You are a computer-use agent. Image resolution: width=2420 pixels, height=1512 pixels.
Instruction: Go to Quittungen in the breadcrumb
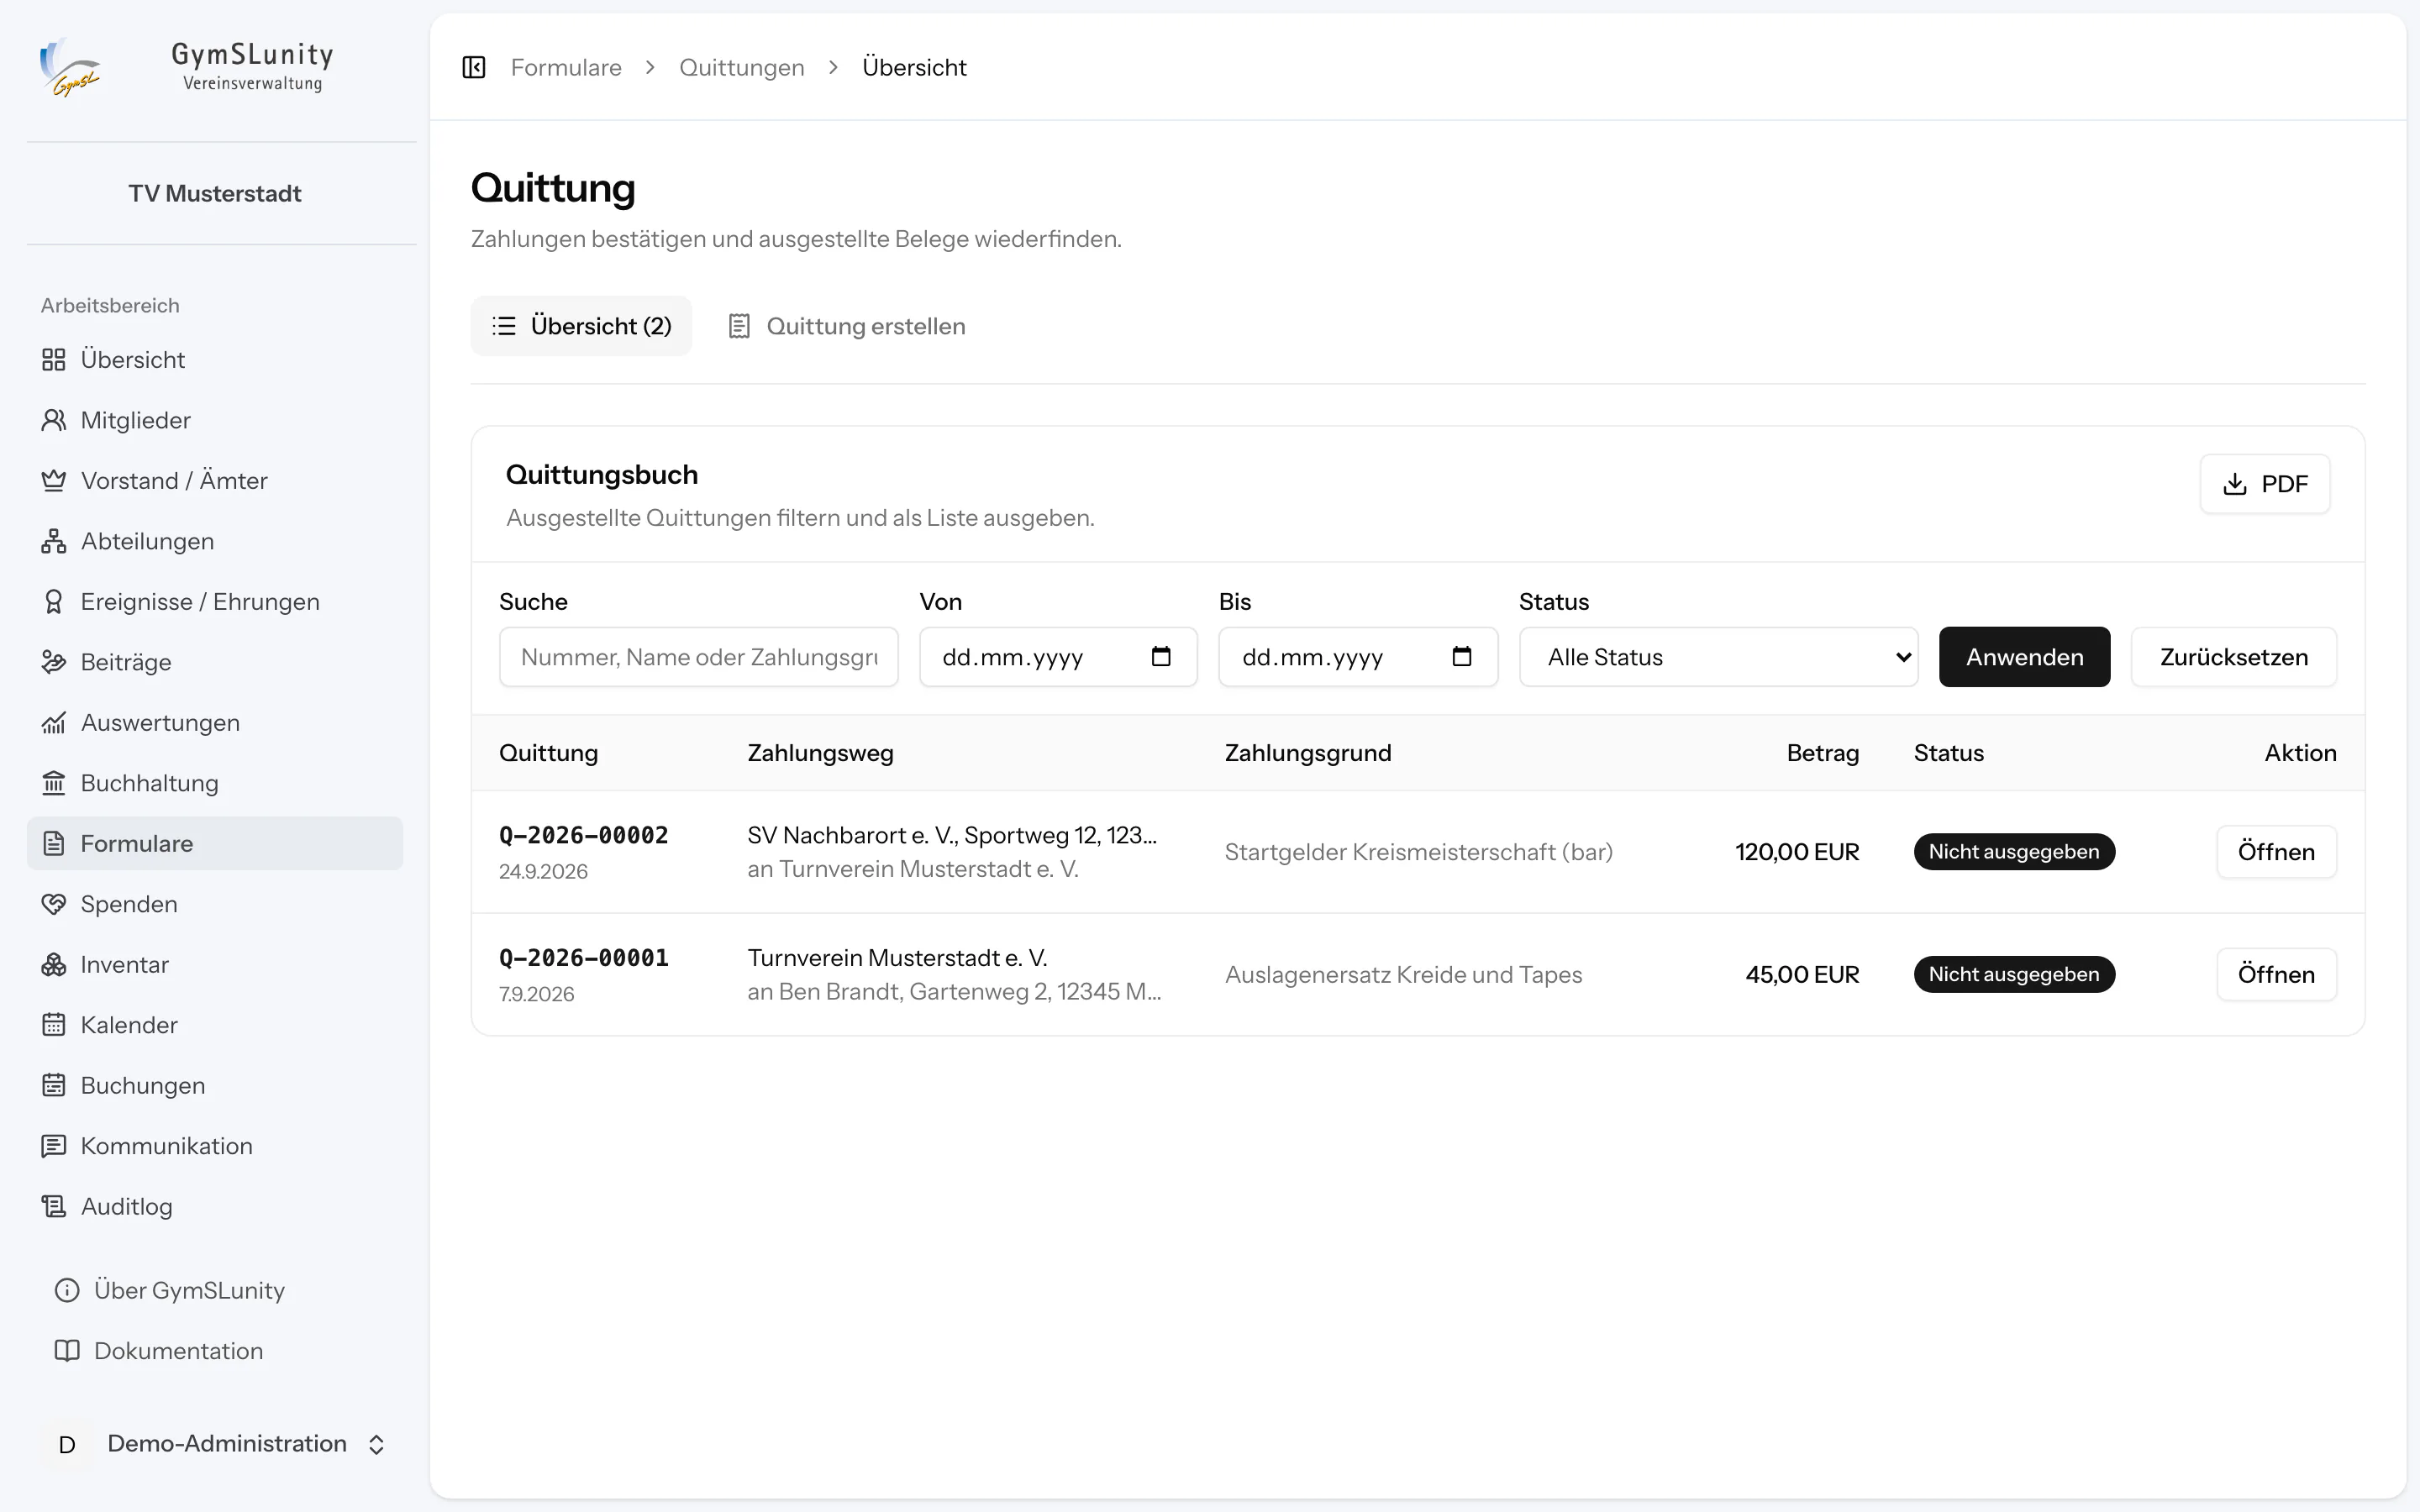click(x=742, y=67)
